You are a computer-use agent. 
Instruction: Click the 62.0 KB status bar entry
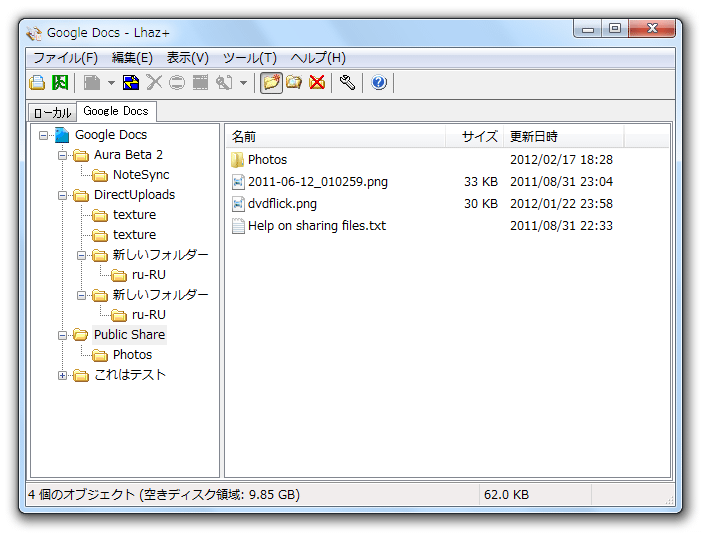(506, 495)
